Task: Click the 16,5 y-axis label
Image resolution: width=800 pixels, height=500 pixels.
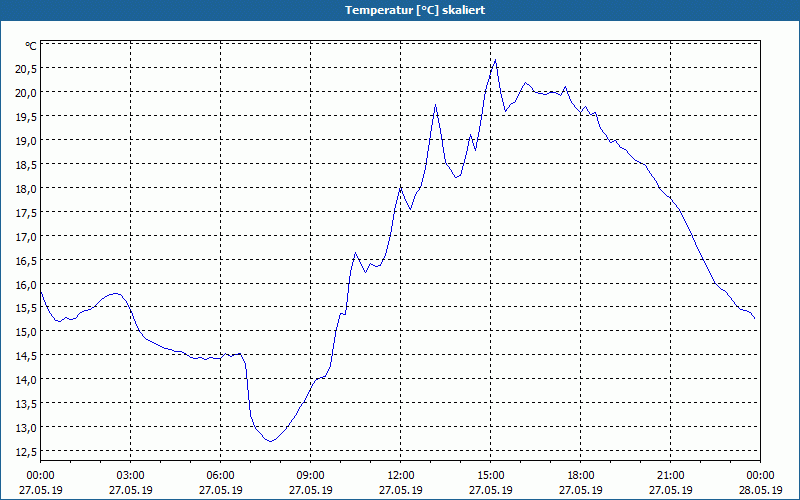Action: pos(26,262)
